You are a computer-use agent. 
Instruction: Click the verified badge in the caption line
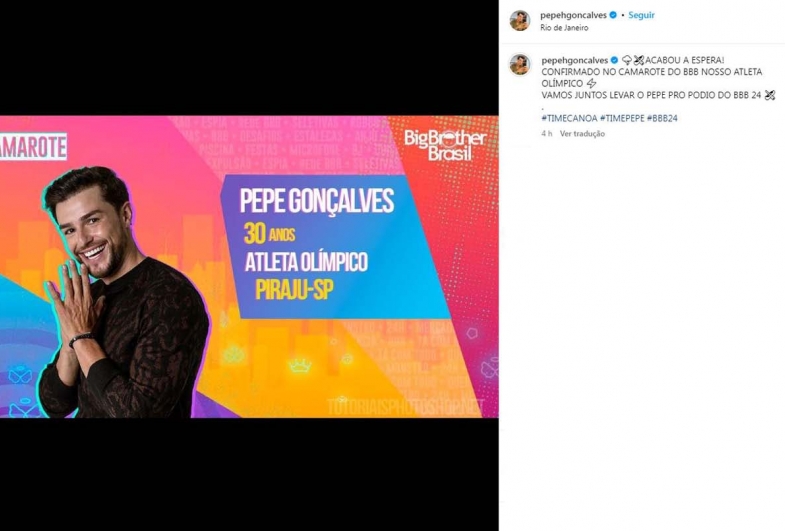tap(614, 60)
